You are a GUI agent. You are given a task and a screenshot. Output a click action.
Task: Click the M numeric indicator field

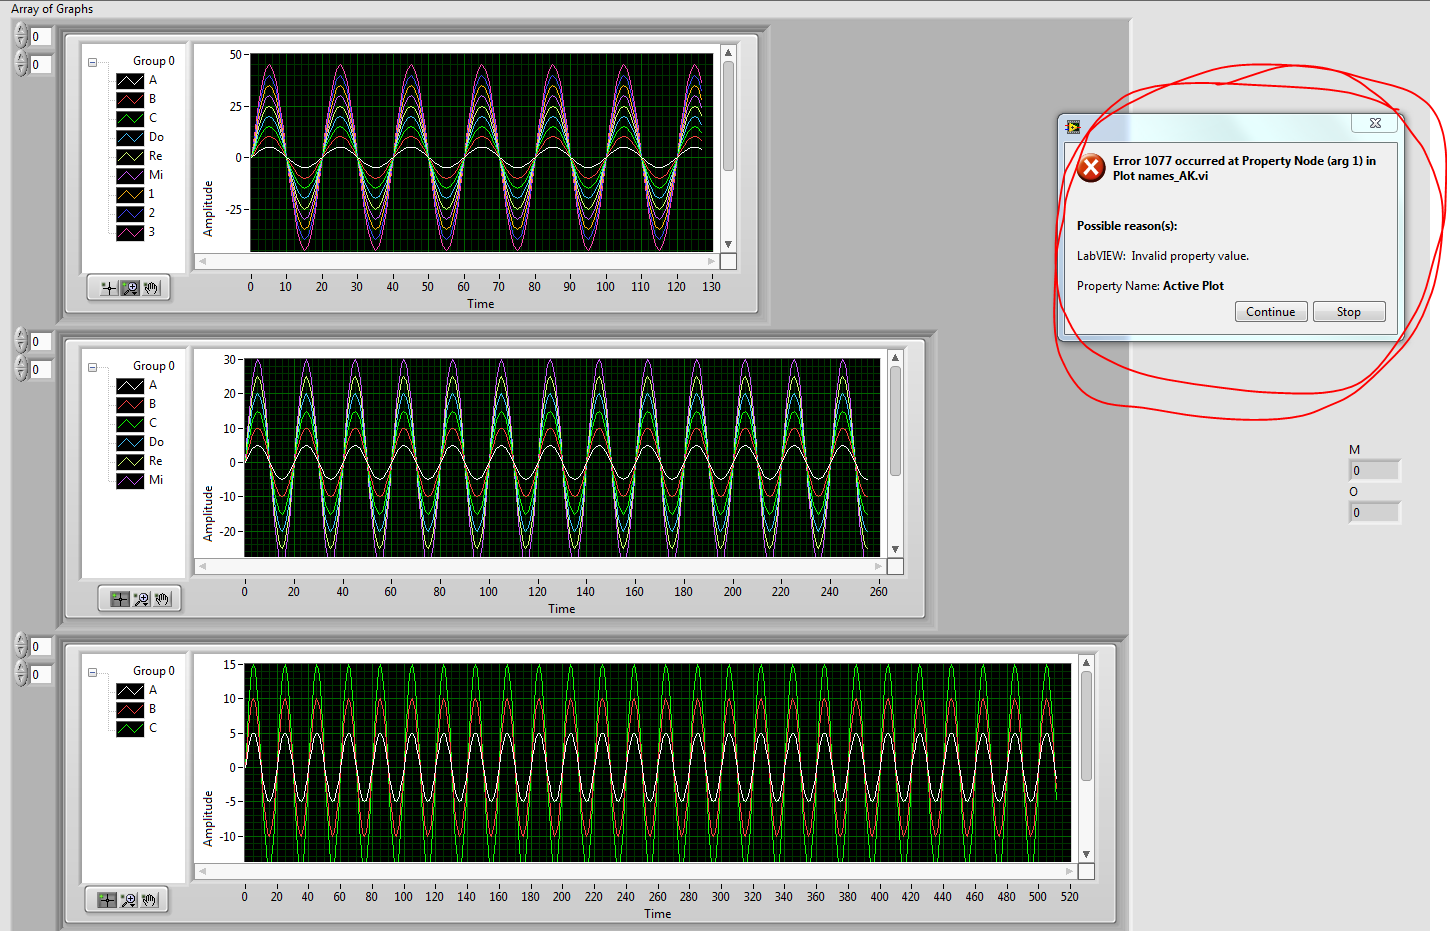click(x=1374, y=471)
